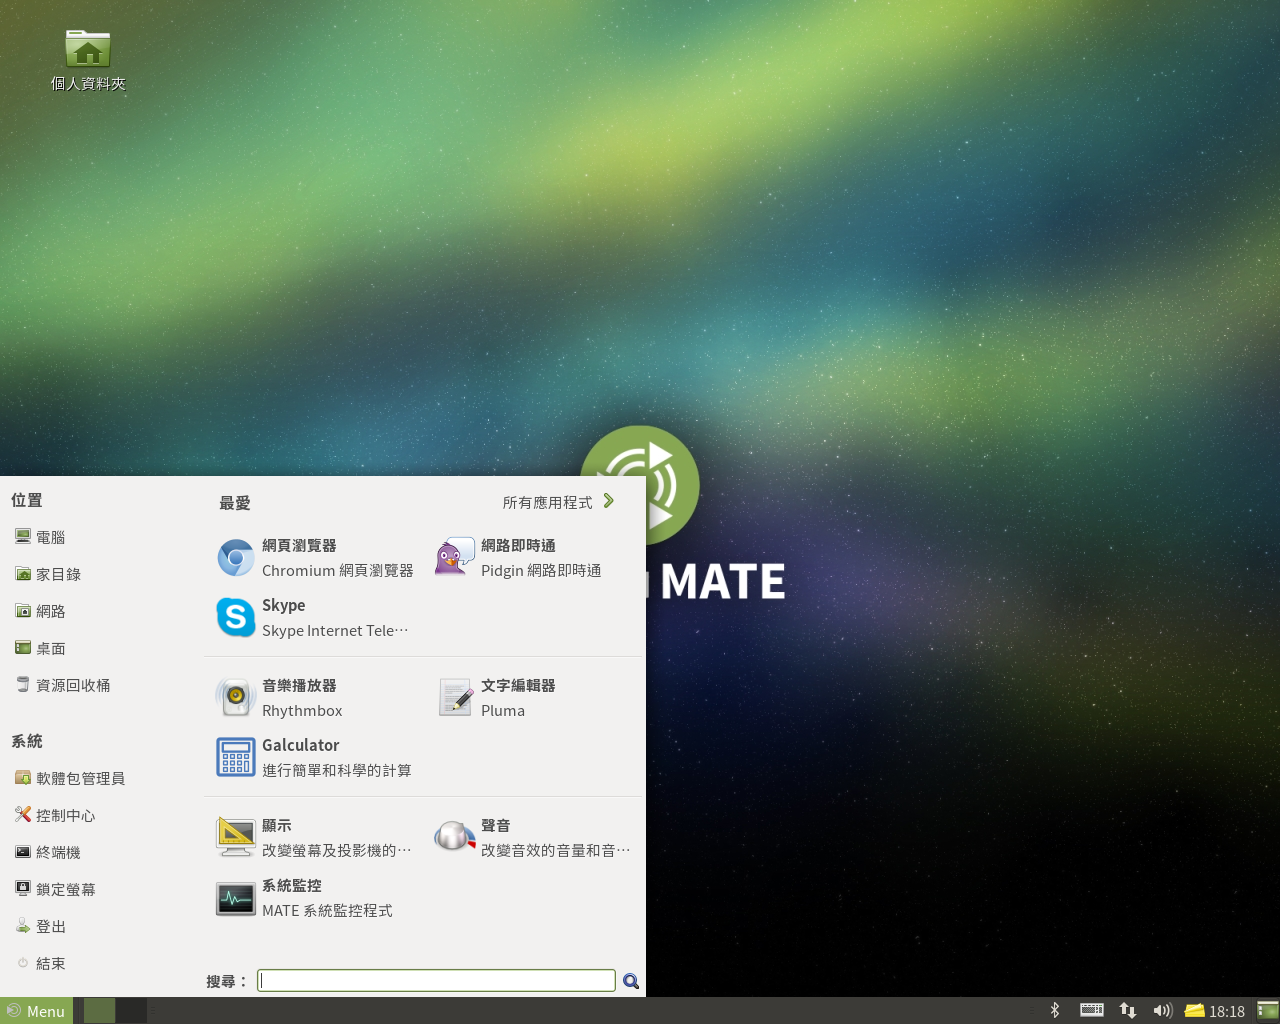Open 桌面 desktop folder

click(40, 648)
